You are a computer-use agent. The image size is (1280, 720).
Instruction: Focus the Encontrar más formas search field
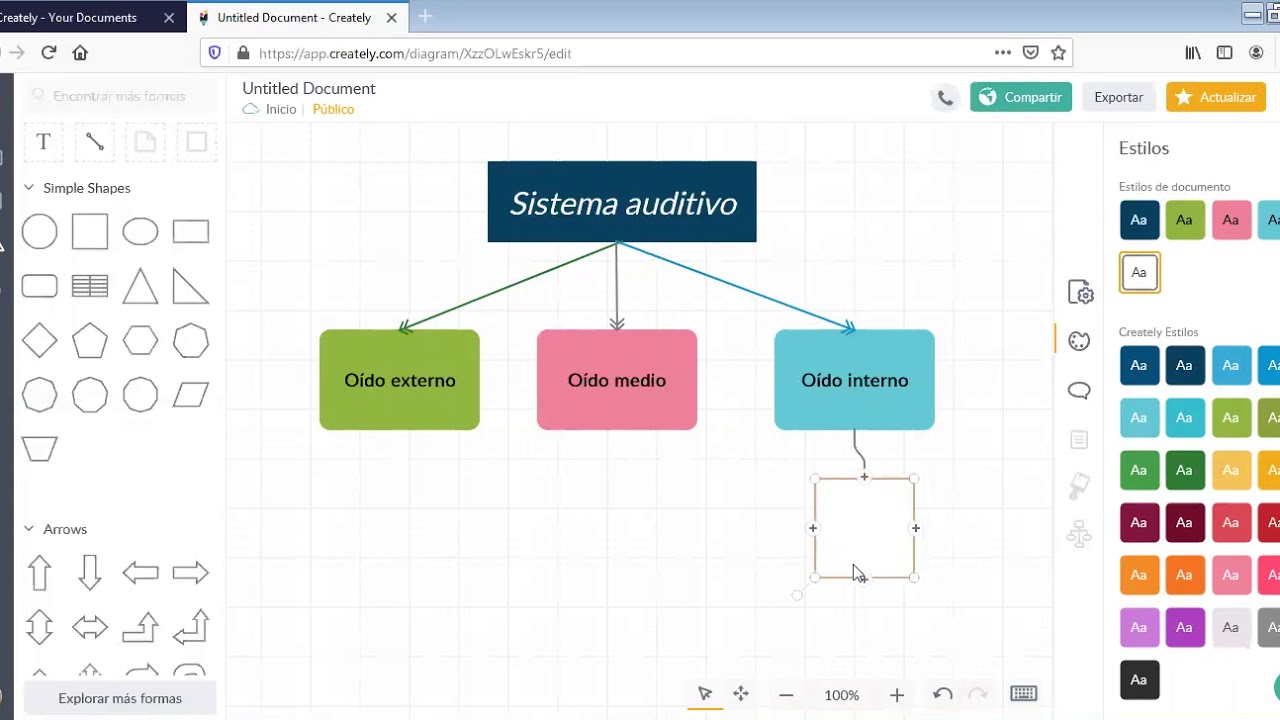pos(120,96)
